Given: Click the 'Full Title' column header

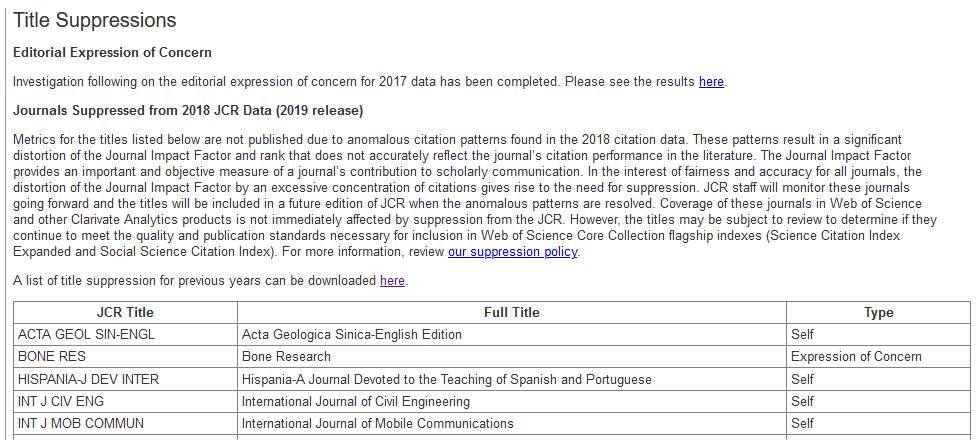Looking at the screenshot, I should coord(512,312).
